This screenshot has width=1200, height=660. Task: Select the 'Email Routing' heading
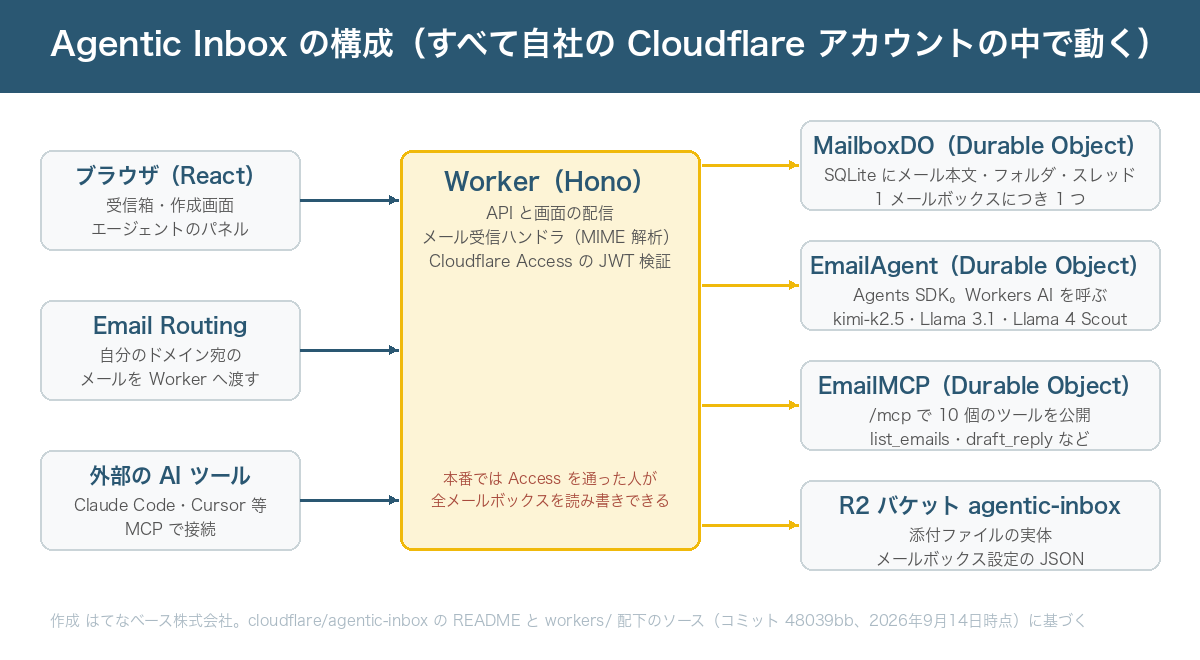click(170, 326)
